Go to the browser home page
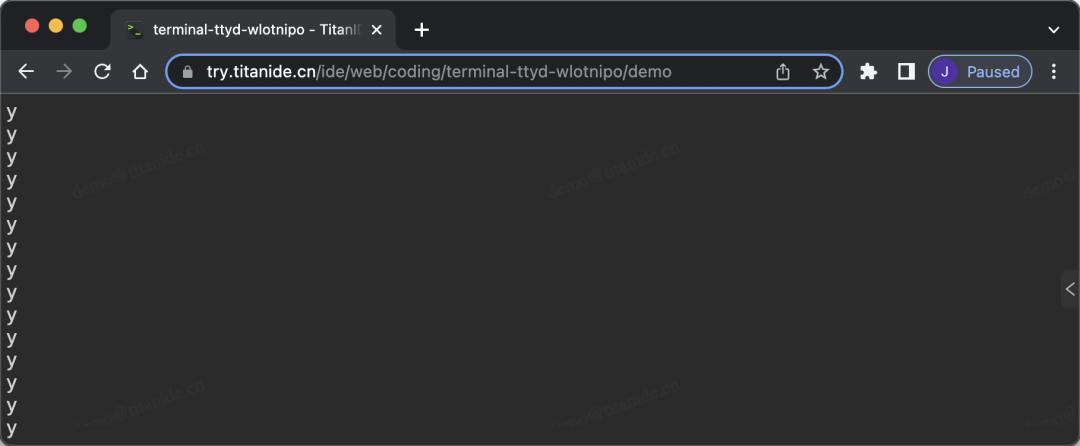 point(141,72)
